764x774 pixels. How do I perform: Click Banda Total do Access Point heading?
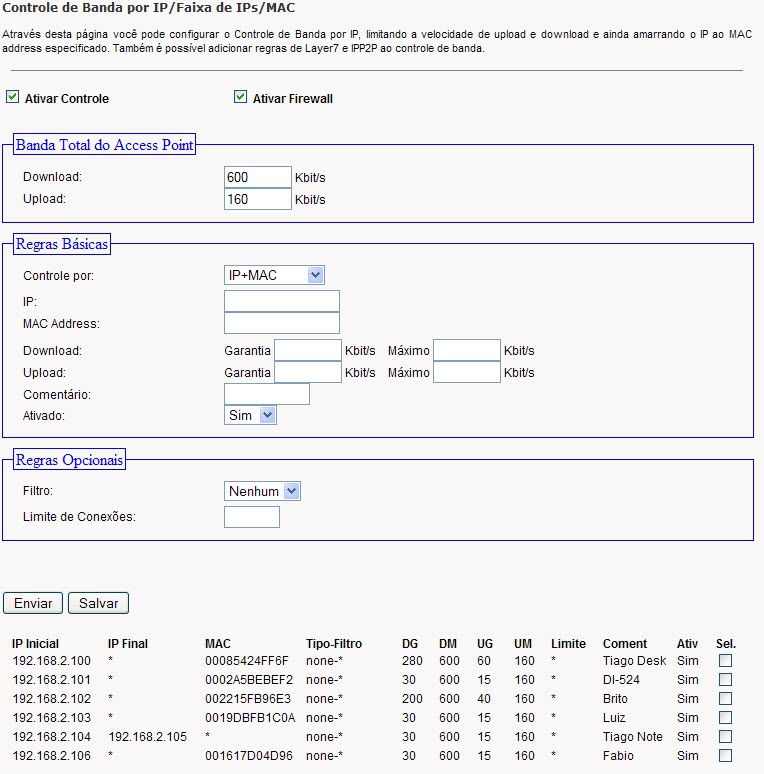click(x=104, y=144)
